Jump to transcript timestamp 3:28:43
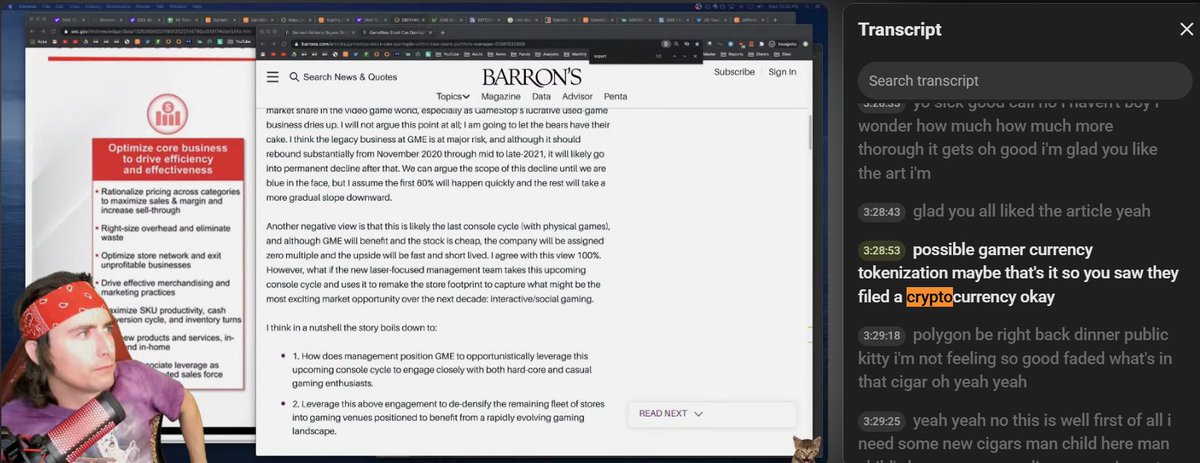This screenshot has width=1200, height=463. [x=882, y=212]
